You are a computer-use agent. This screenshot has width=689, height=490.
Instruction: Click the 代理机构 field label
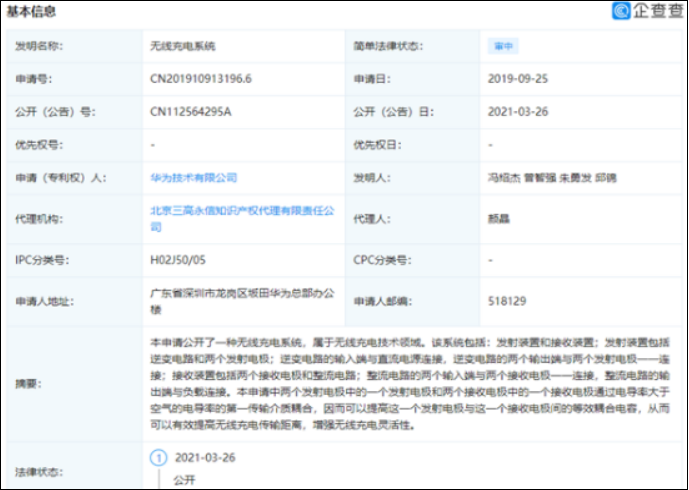click(39, 219)
